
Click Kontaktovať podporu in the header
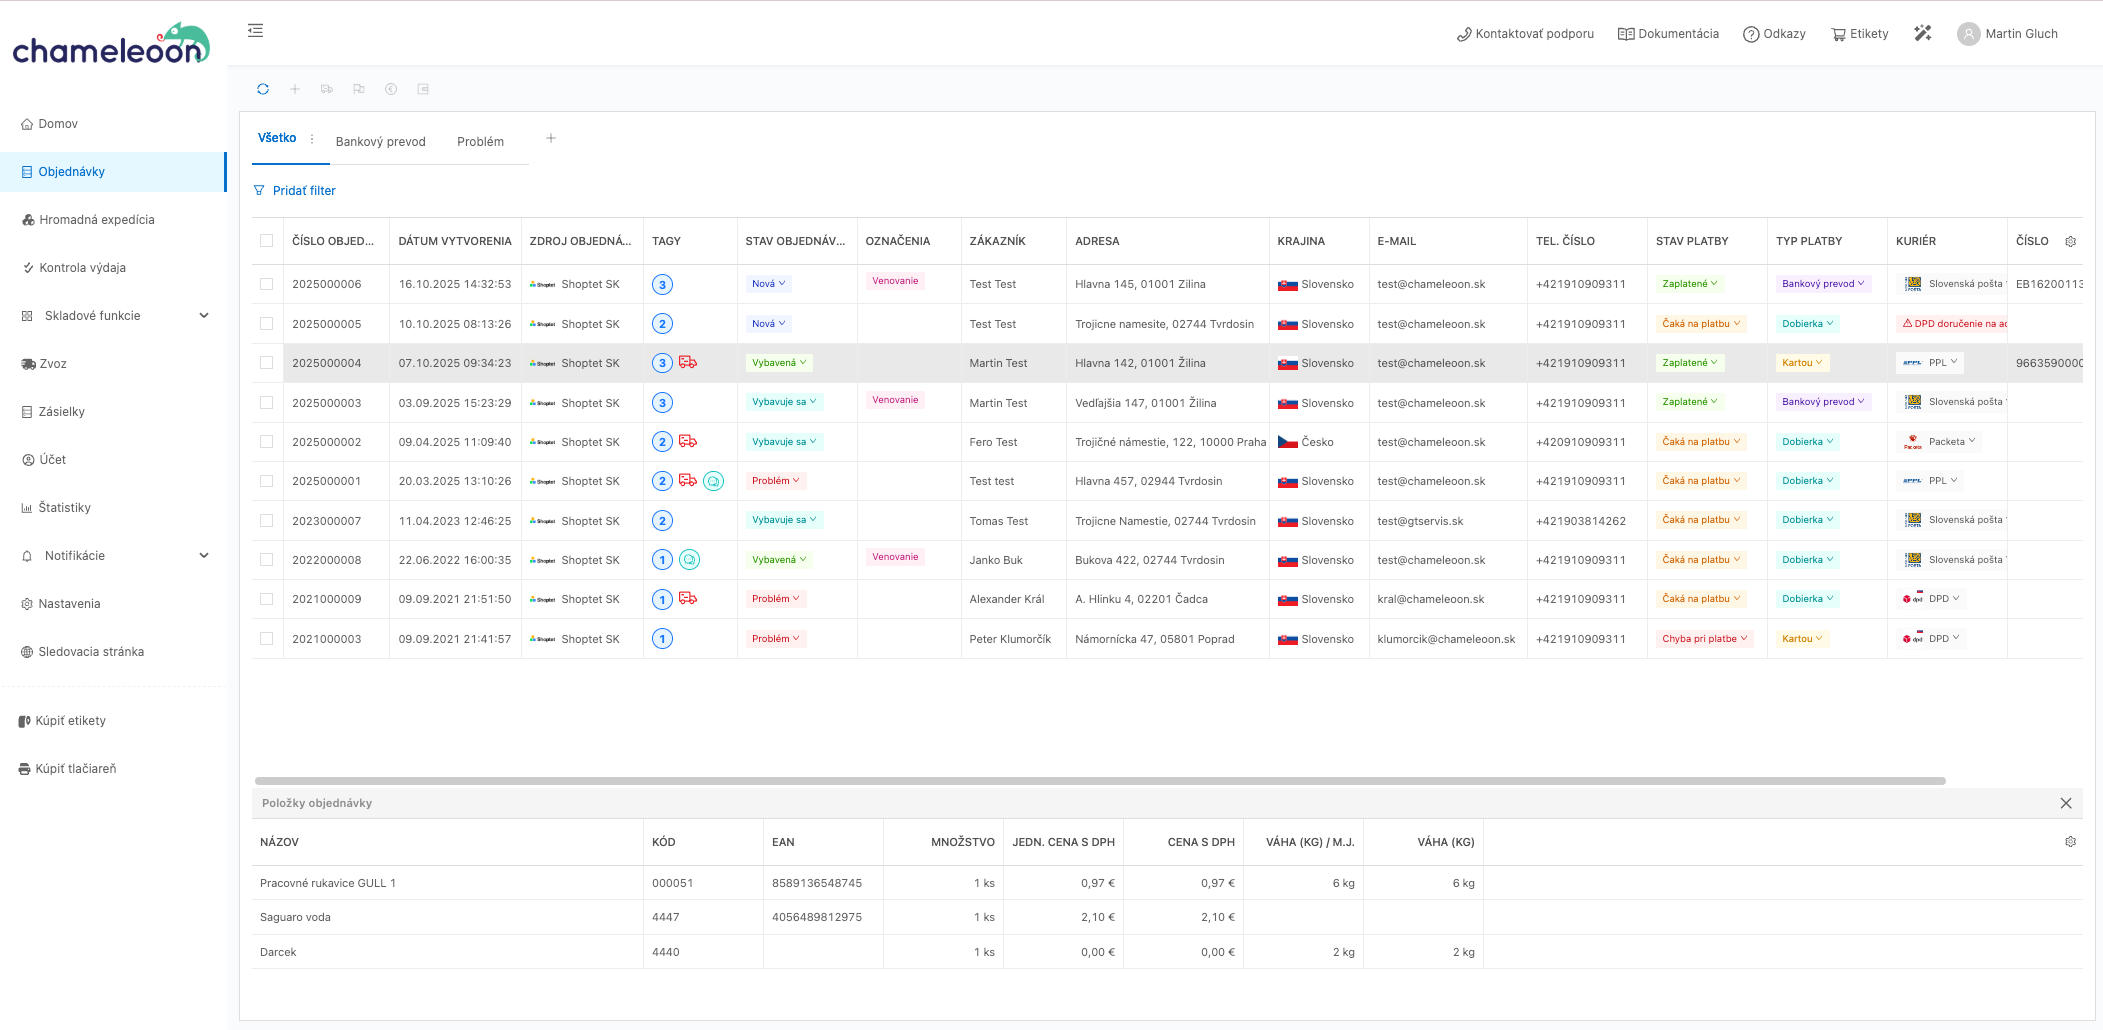pyautogui.click(x=1525, y=34)
